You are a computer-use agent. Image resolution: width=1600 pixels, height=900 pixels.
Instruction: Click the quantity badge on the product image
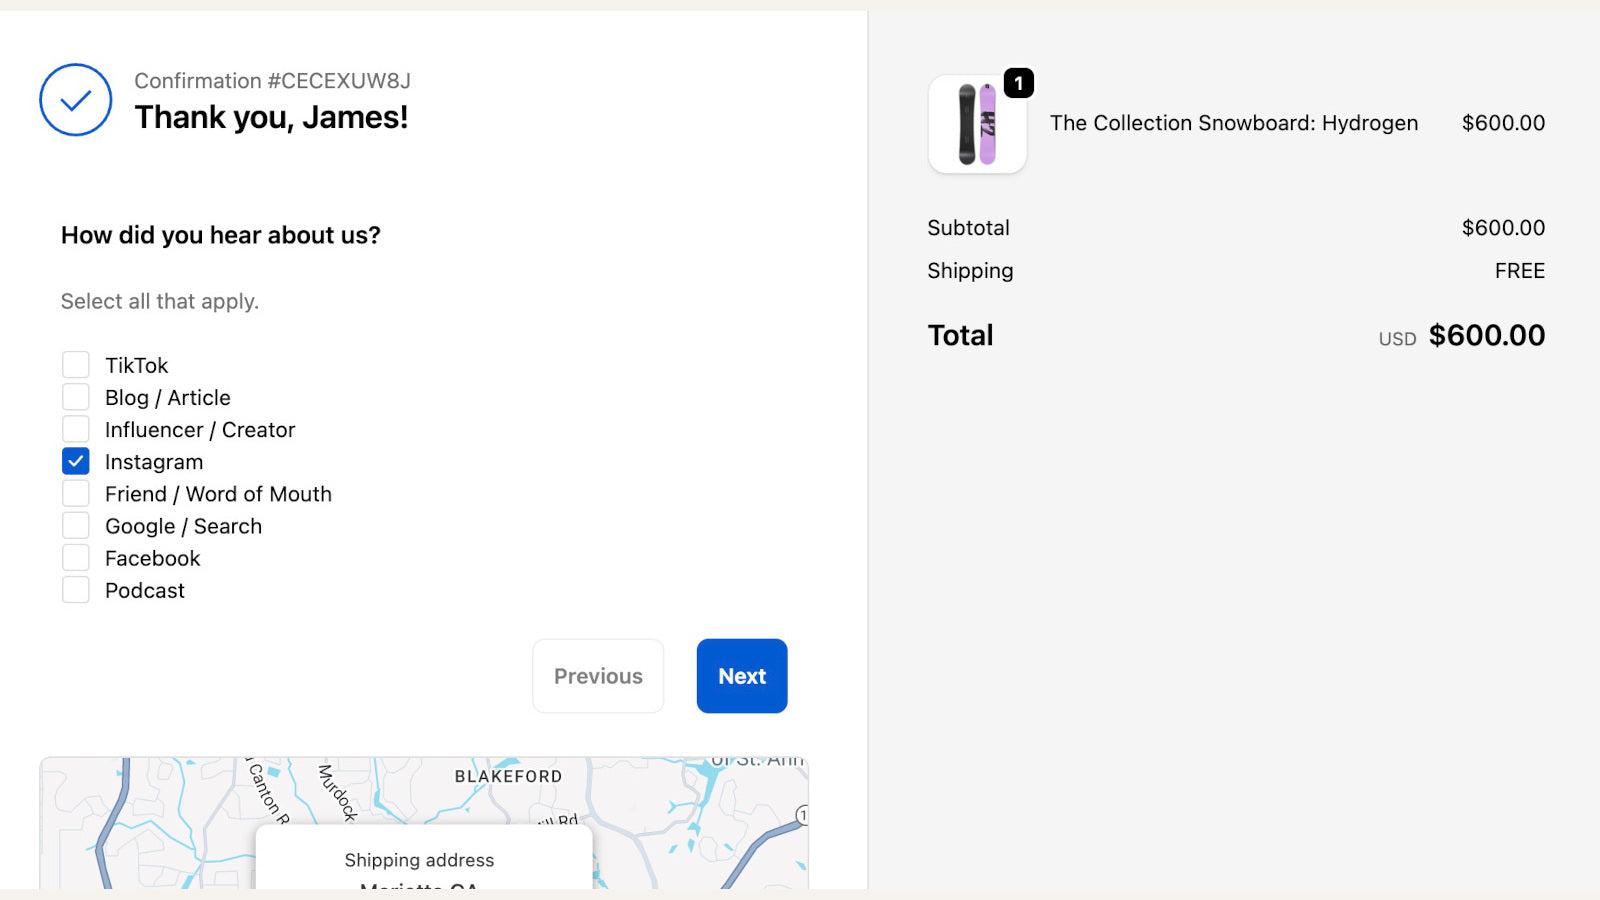tap(1018, 84)
